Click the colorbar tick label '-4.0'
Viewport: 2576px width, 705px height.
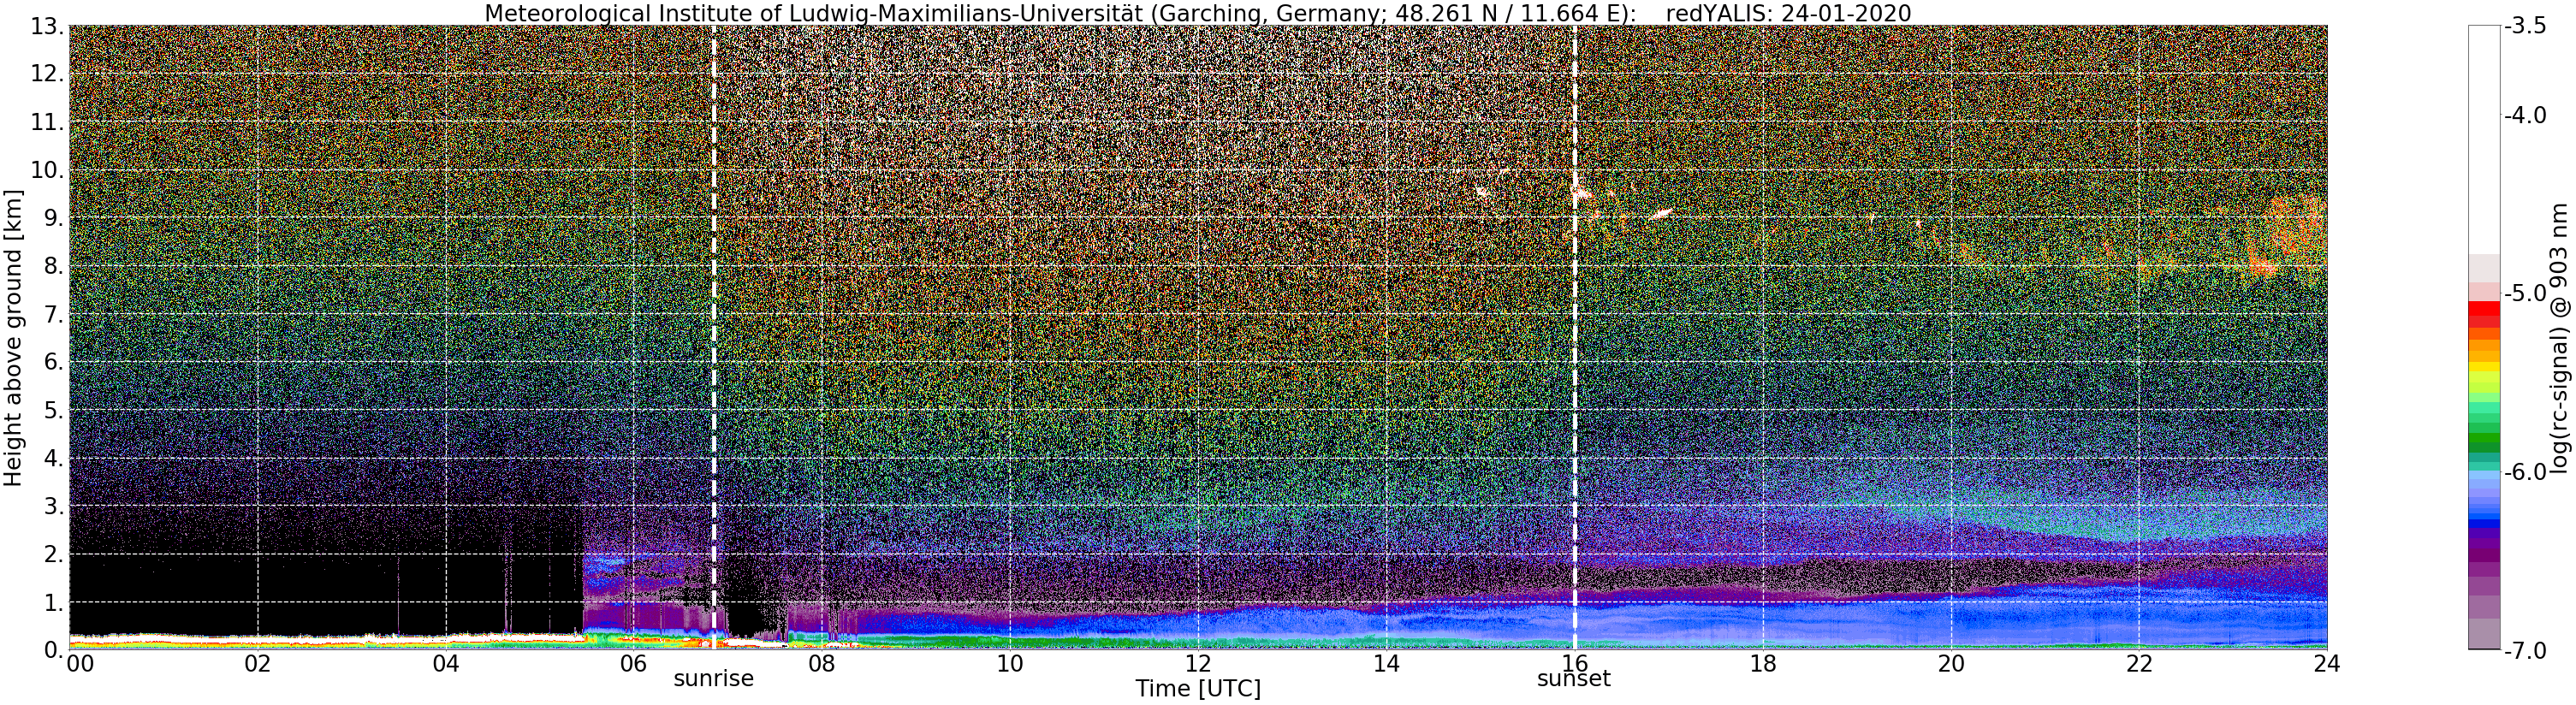click(x=2526, y=115)
